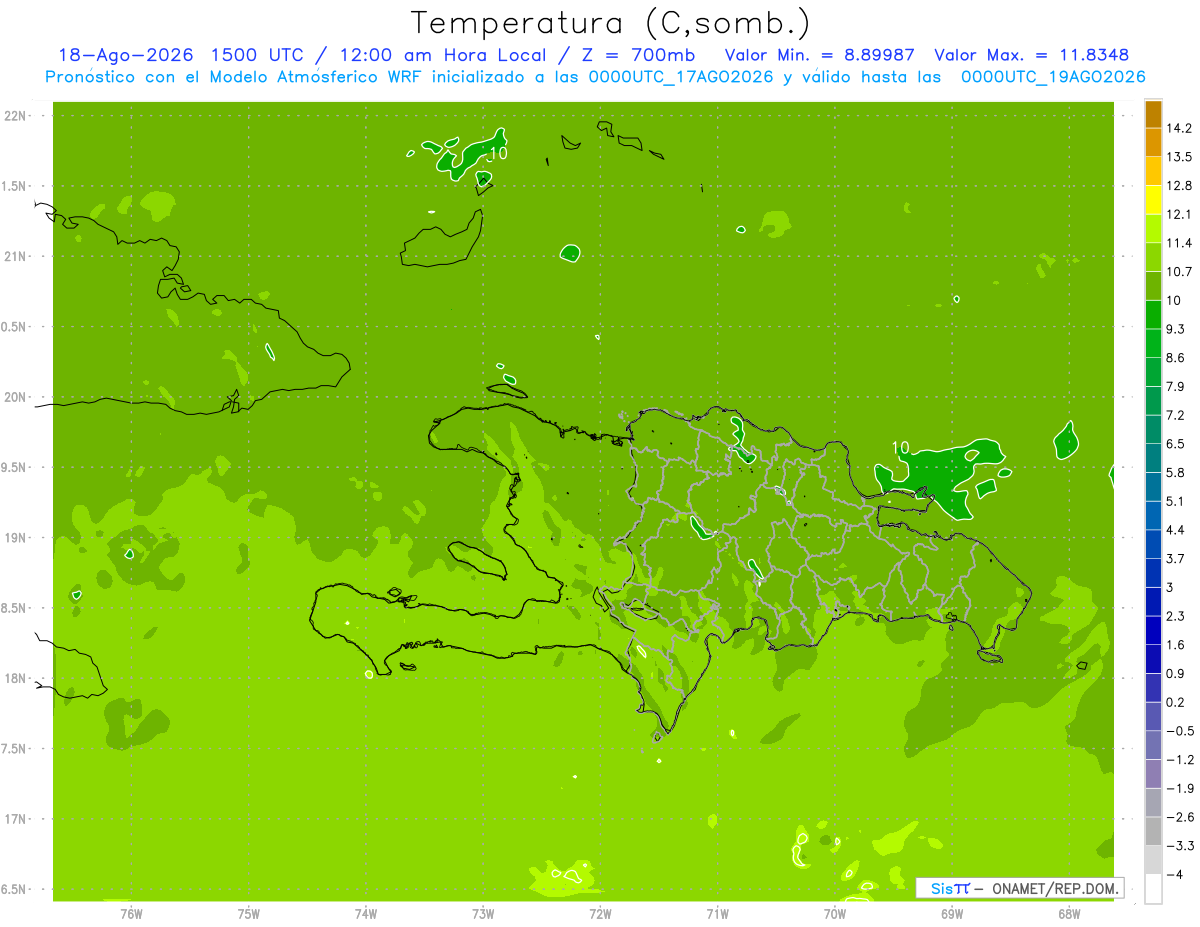
Task: Click the colorbar label "14.2"
Action: (1179, 128)
